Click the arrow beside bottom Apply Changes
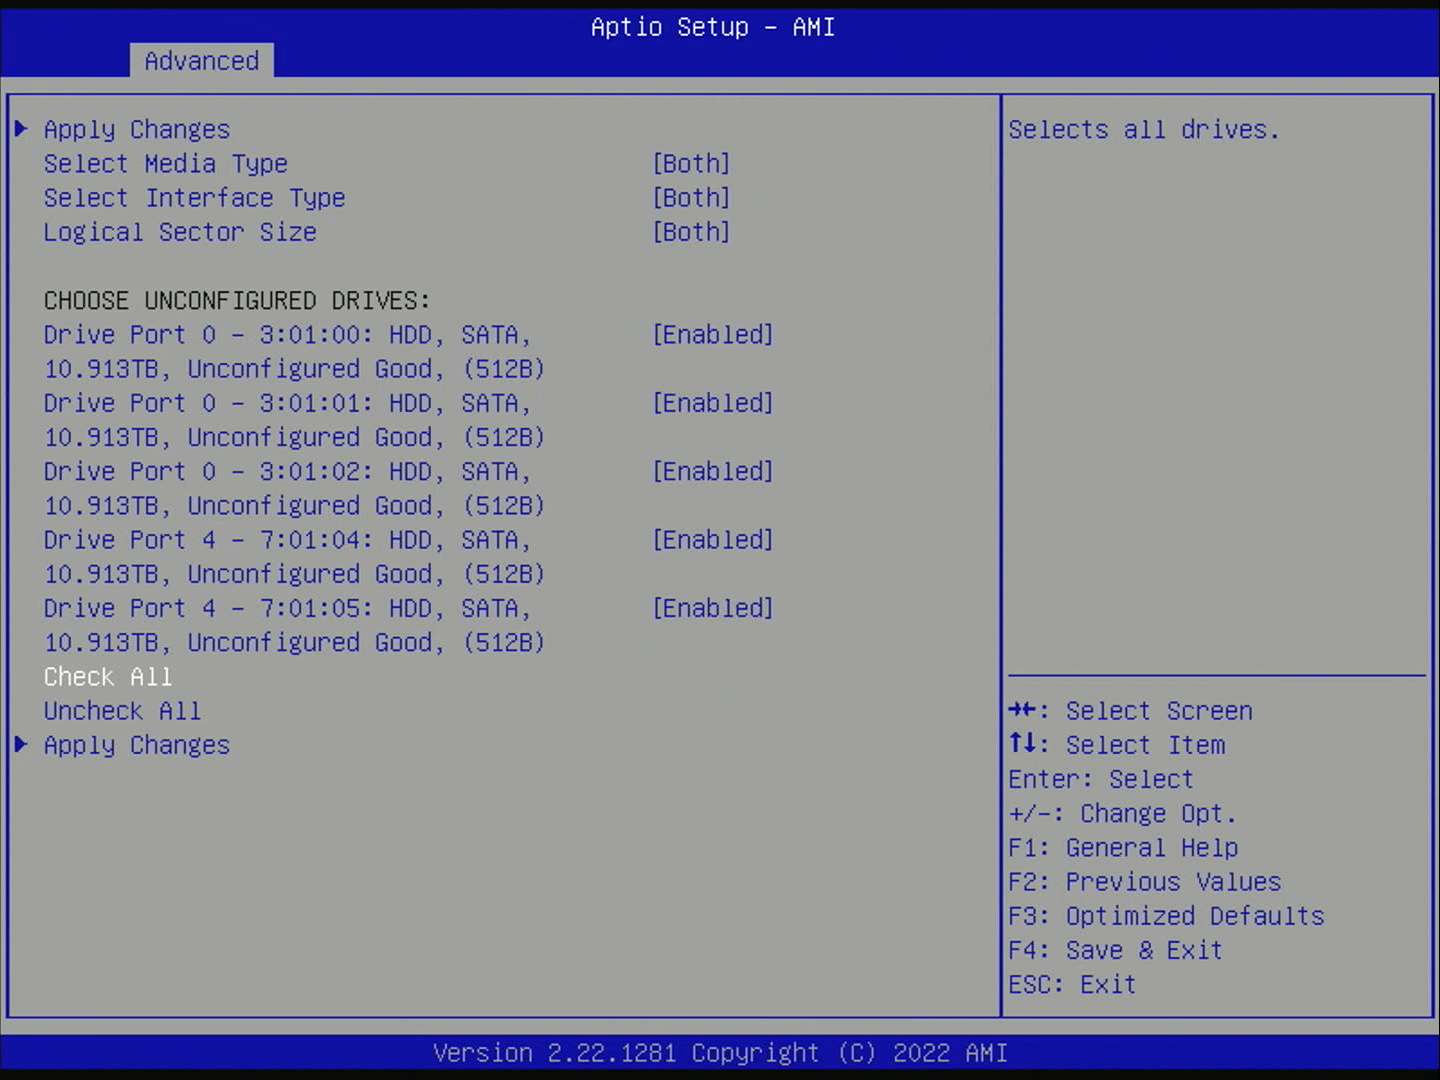1440x1080 pixels. (x=21, y=744)
